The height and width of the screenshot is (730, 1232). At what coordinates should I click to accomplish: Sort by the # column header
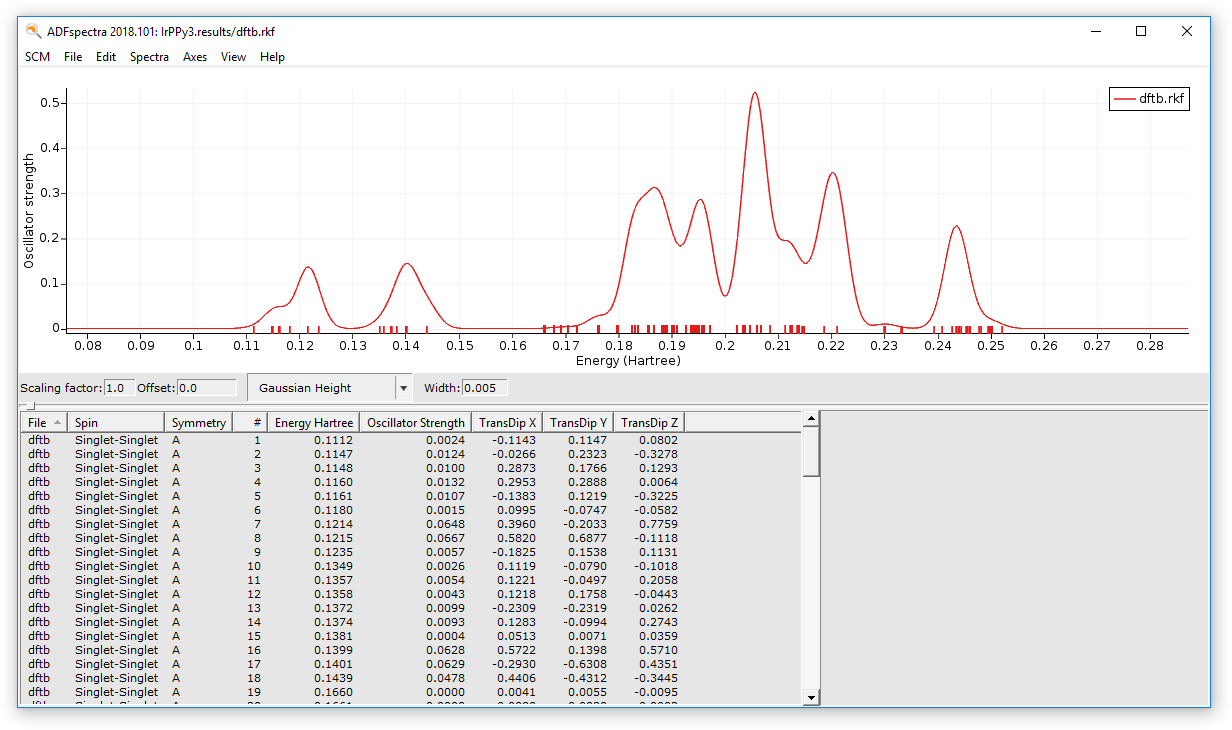[x=250, y=423]
